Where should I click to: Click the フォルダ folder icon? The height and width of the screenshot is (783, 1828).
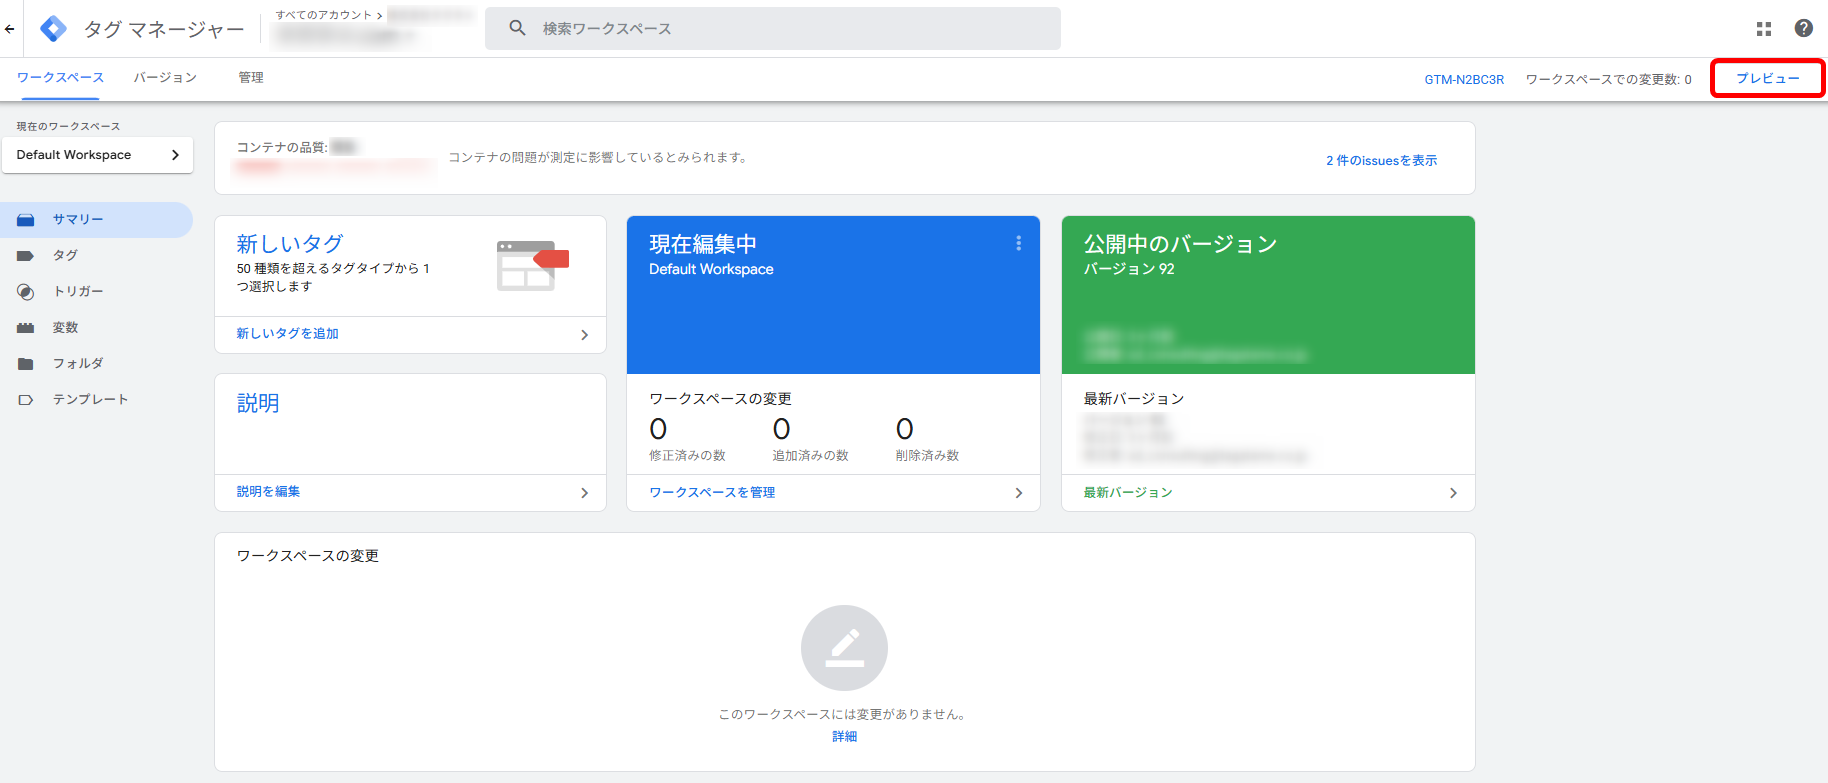[x=26, y=364]
